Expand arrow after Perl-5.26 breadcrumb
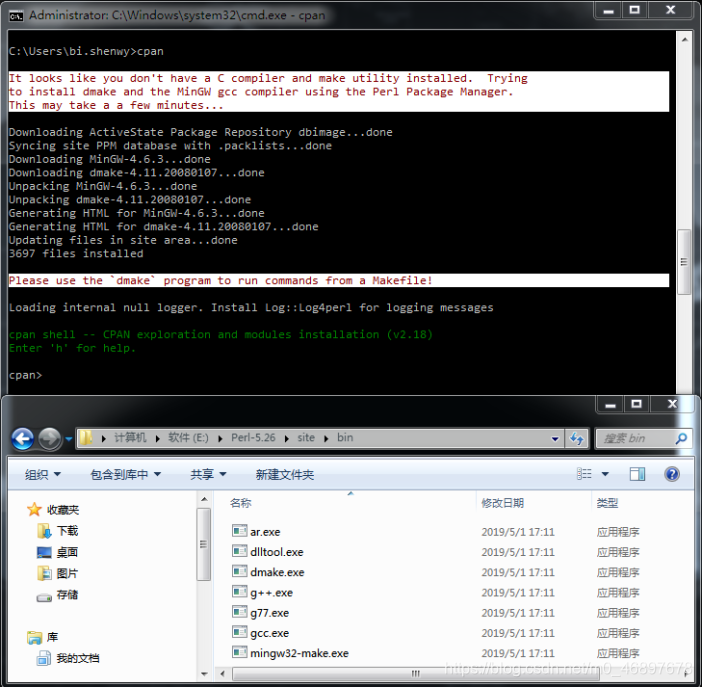 coord(287,438)
